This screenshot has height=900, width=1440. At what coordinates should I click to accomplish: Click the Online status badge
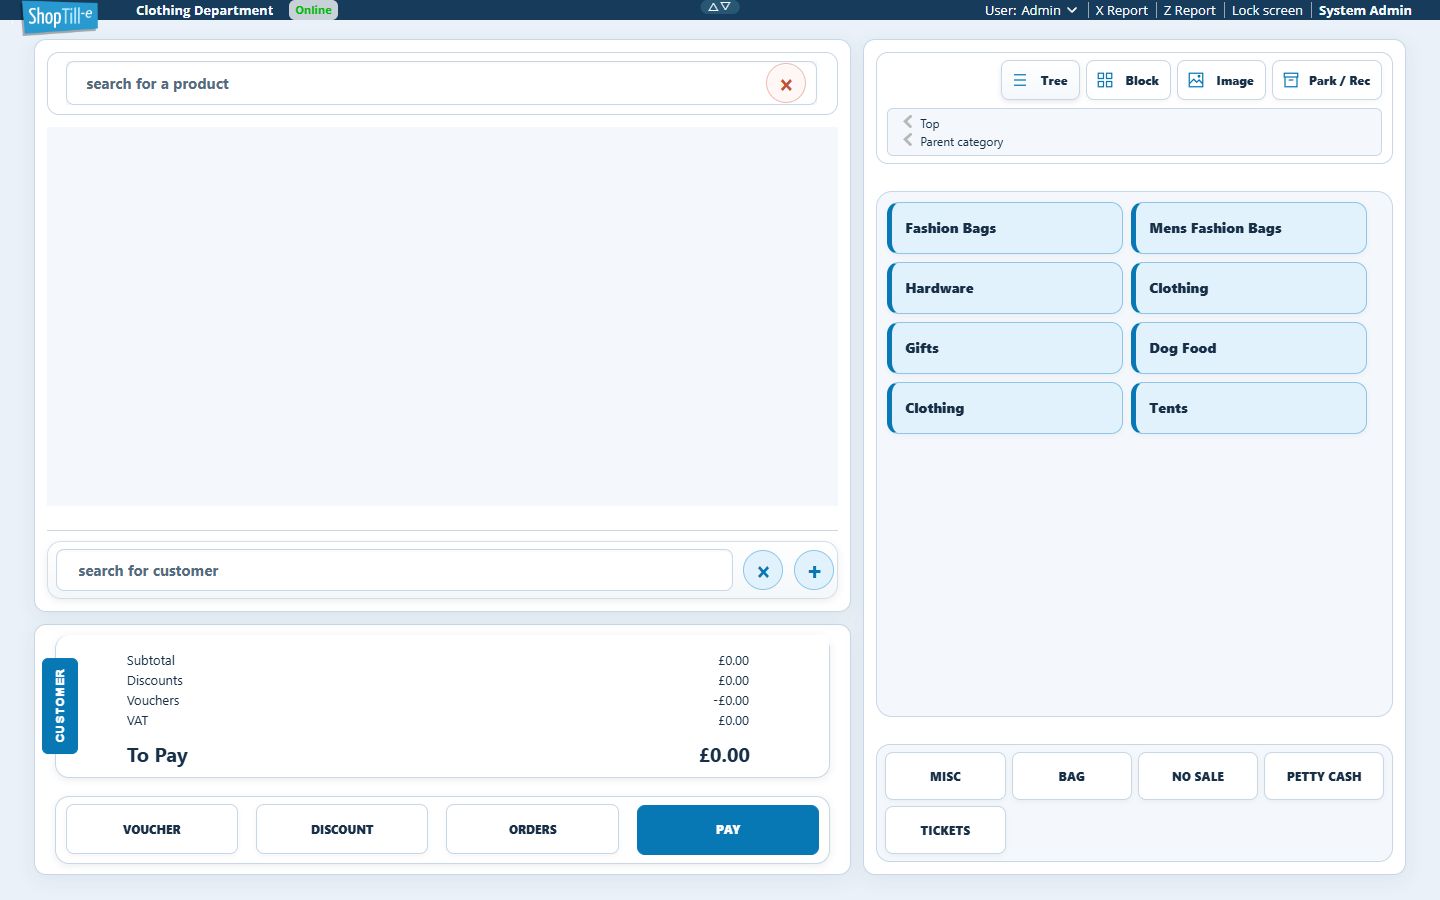tap(313, 10)
